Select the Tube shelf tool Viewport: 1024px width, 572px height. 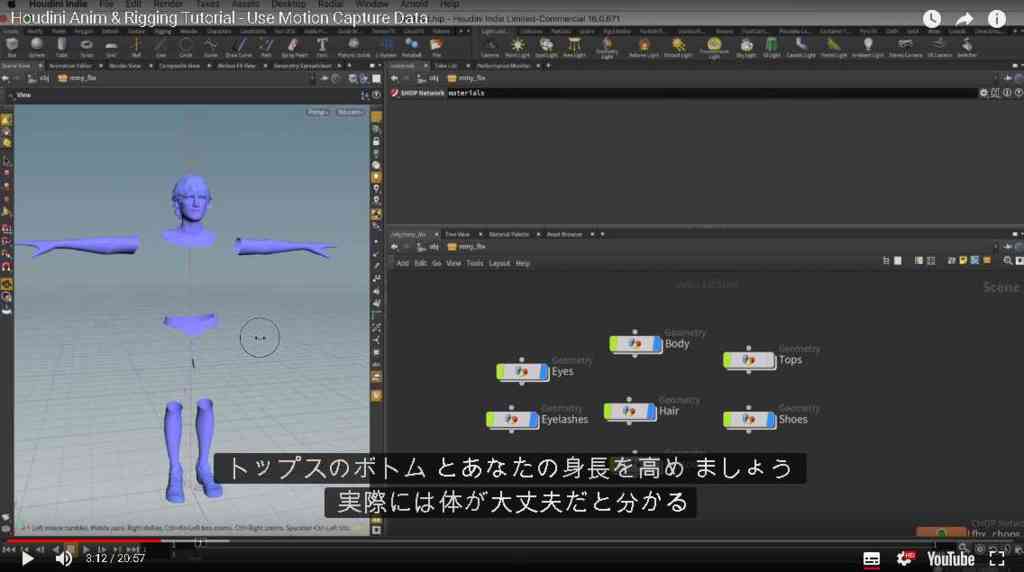click(61, 46)
